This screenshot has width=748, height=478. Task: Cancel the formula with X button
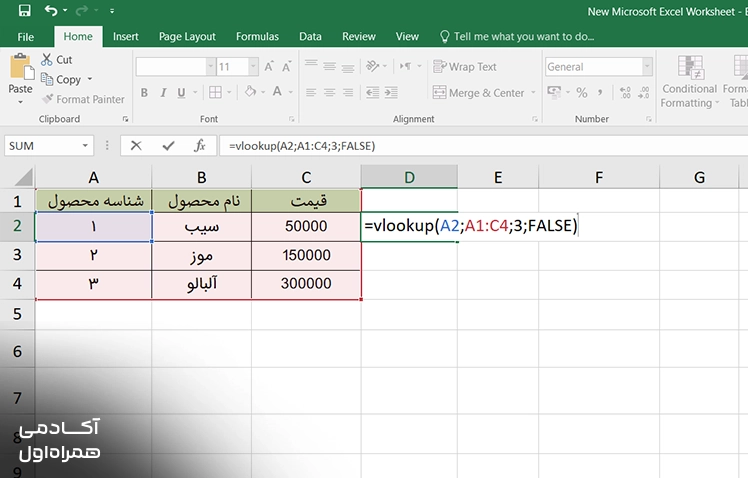pos(136,145)
